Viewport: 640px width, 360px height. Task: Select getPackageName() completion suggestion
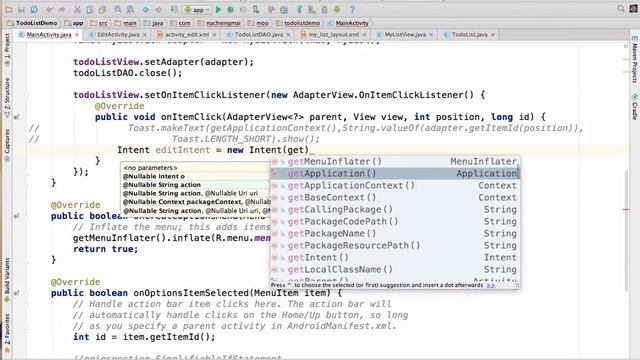(395, 233)
